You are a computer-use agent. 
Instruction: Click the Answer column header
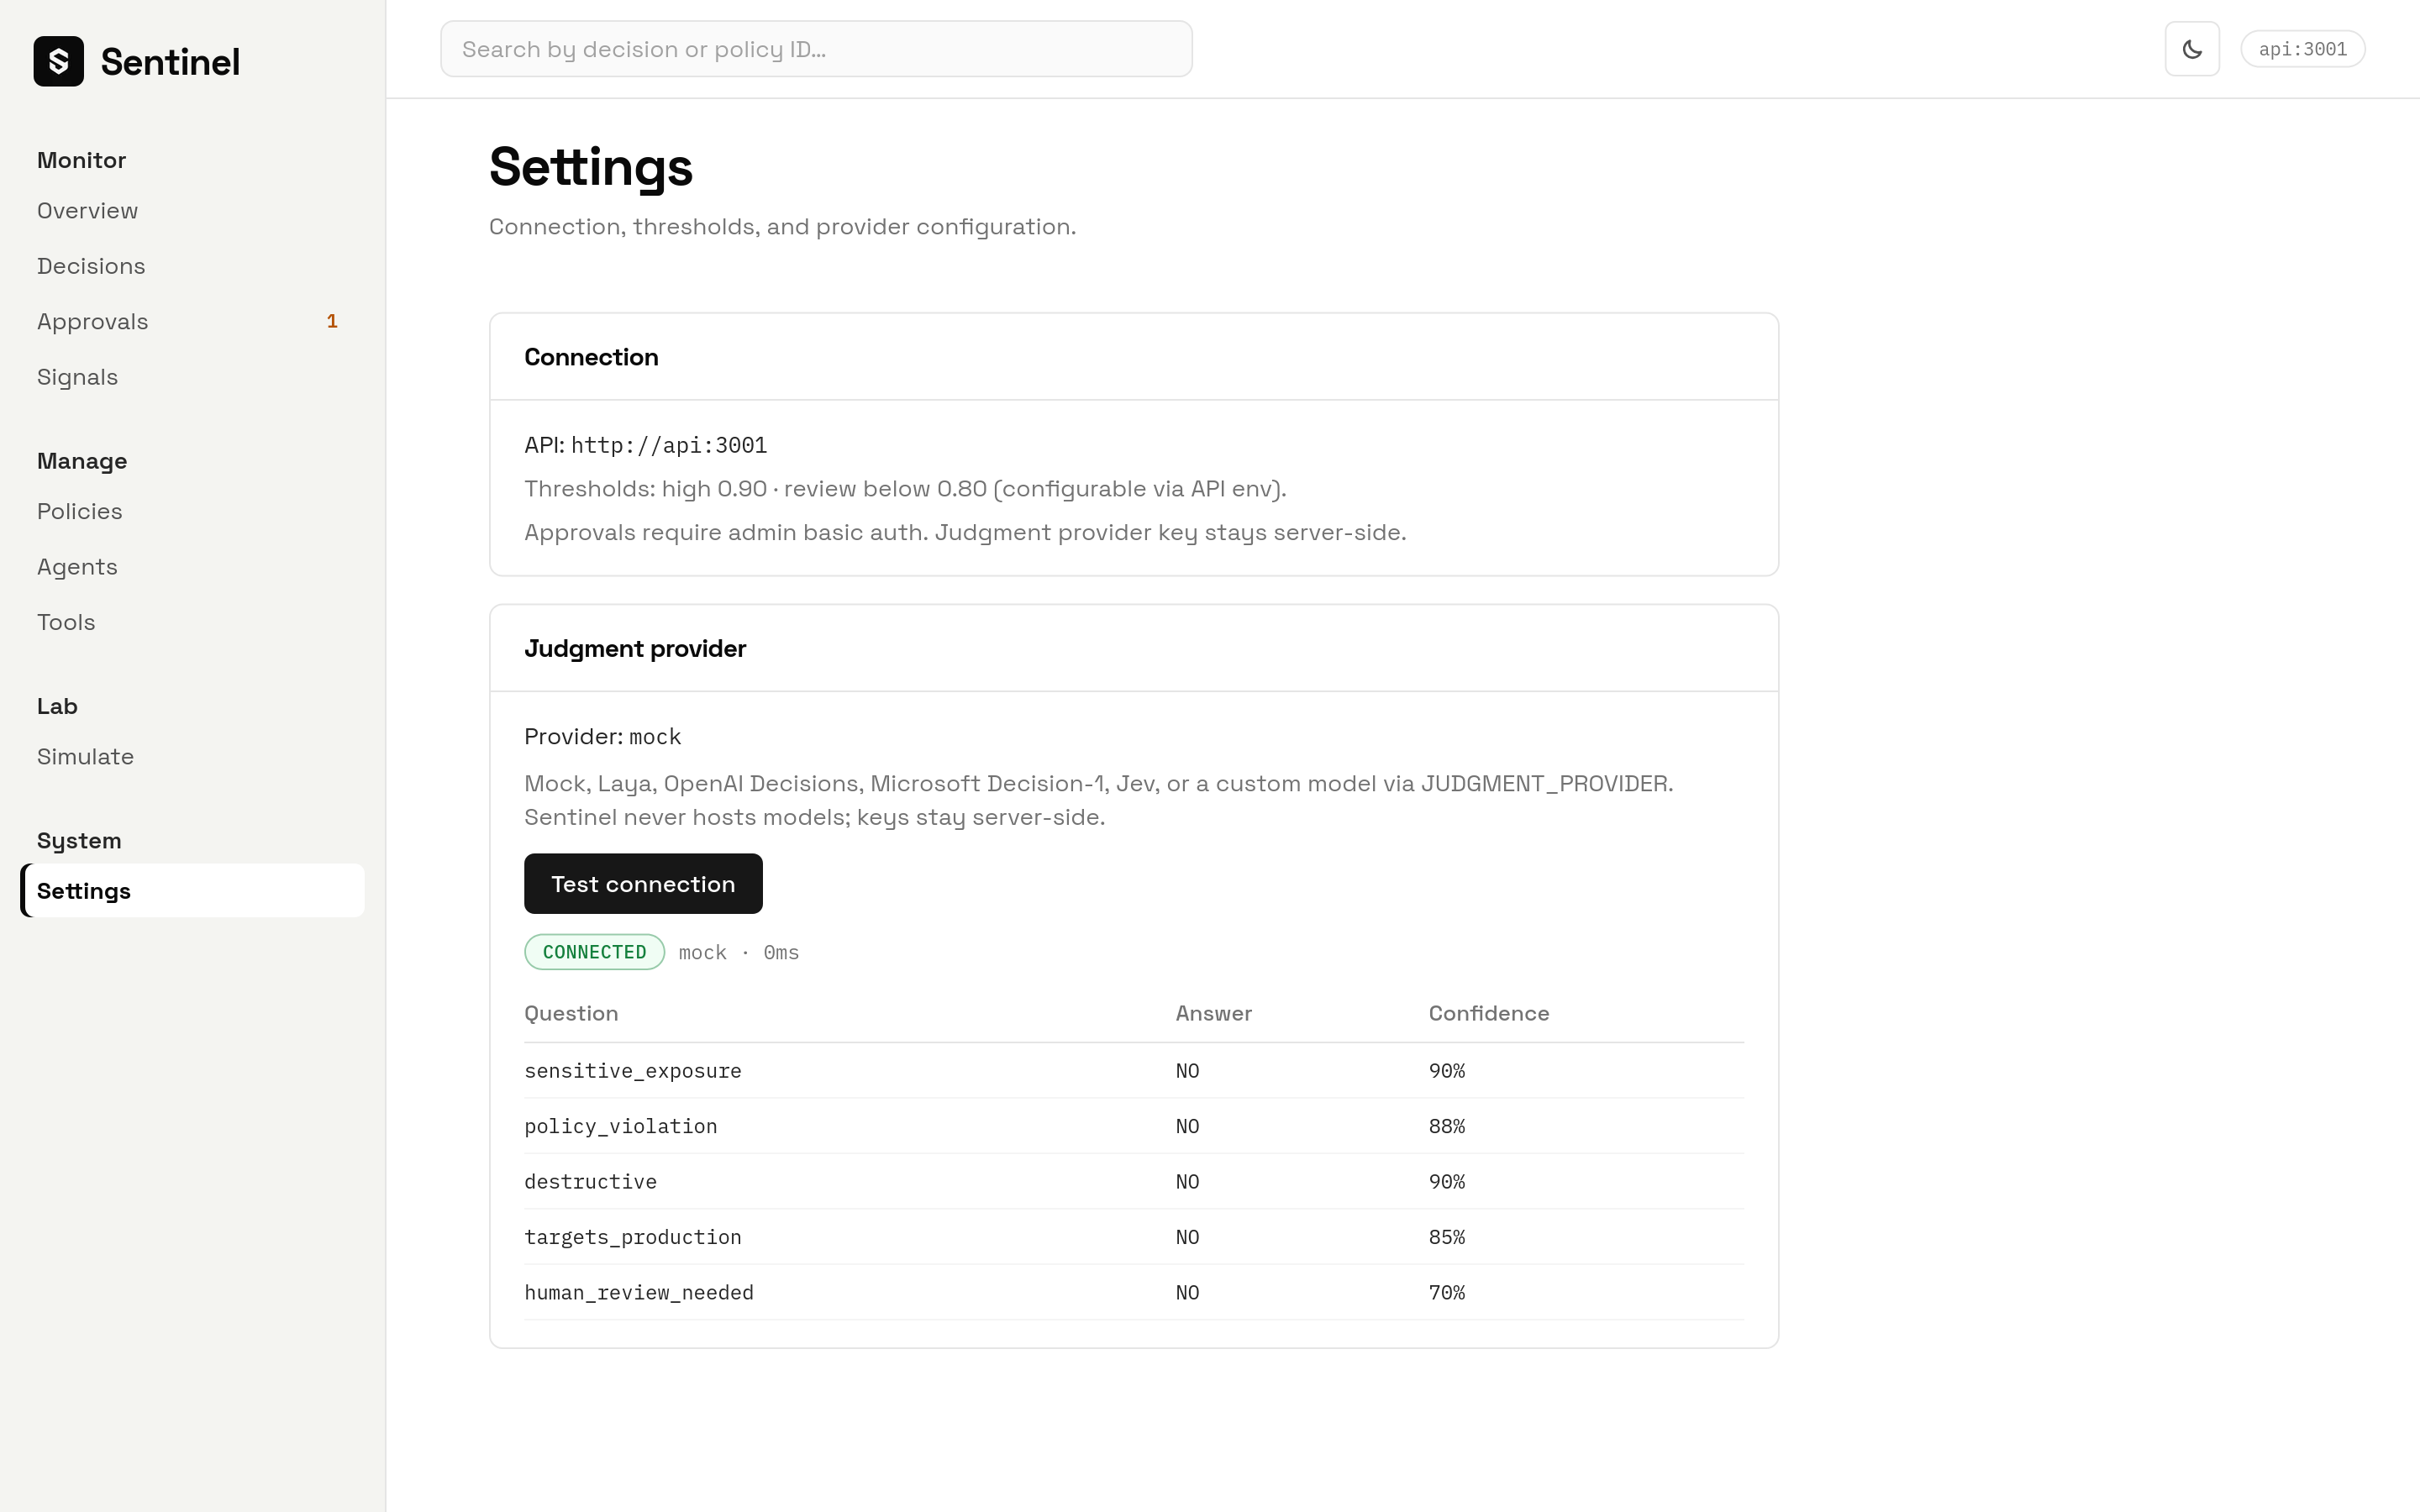(x=1213, y=1013)
